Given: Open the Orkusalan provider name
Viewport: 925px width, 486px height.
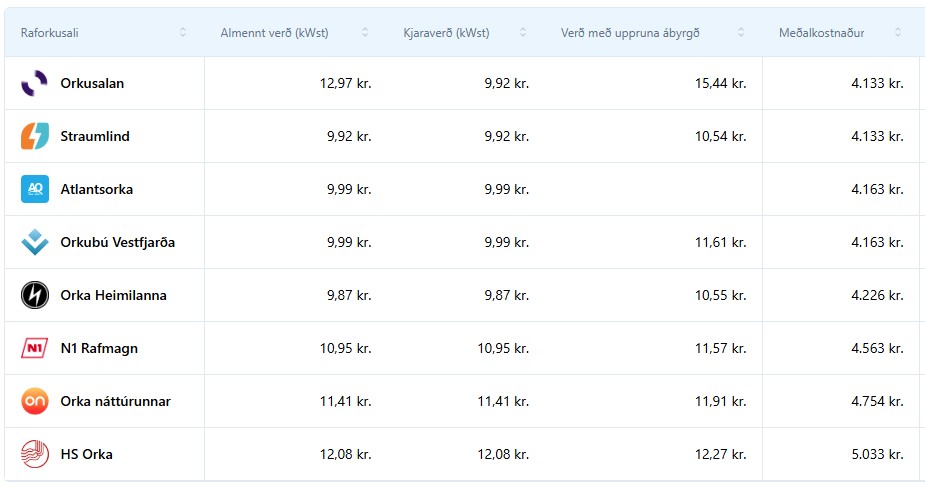Looking at the screenshot, I should [92, 84].
